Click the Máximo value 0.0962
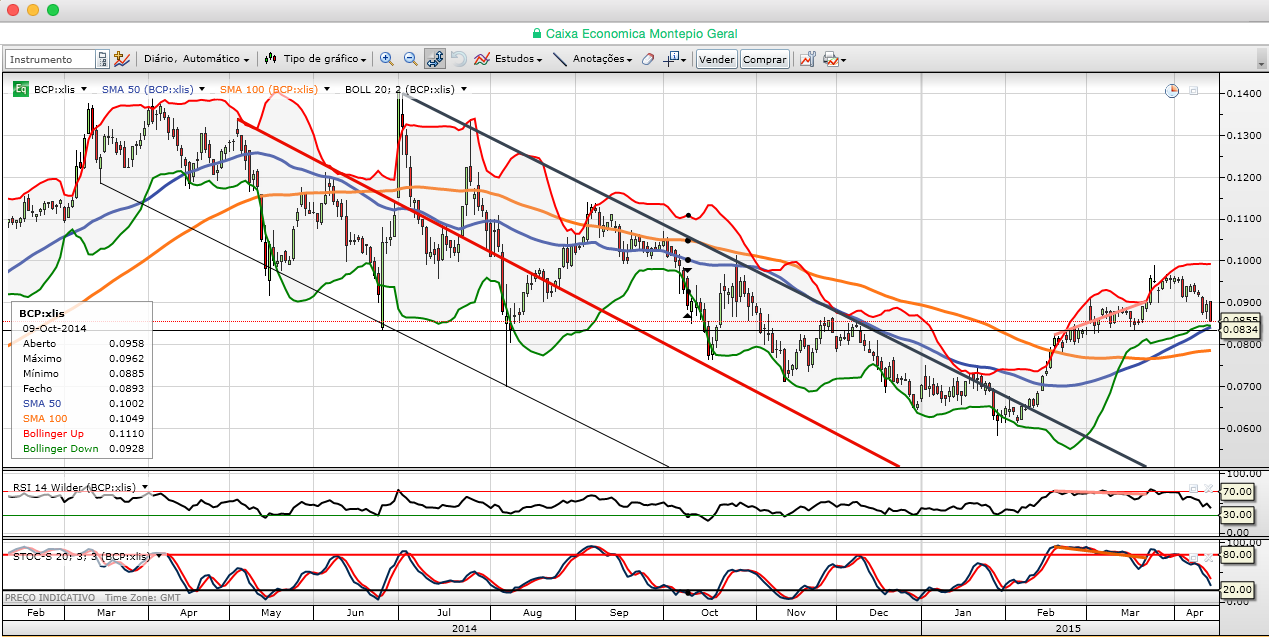This screenshot has height=637, width=1269. point(127,358)
